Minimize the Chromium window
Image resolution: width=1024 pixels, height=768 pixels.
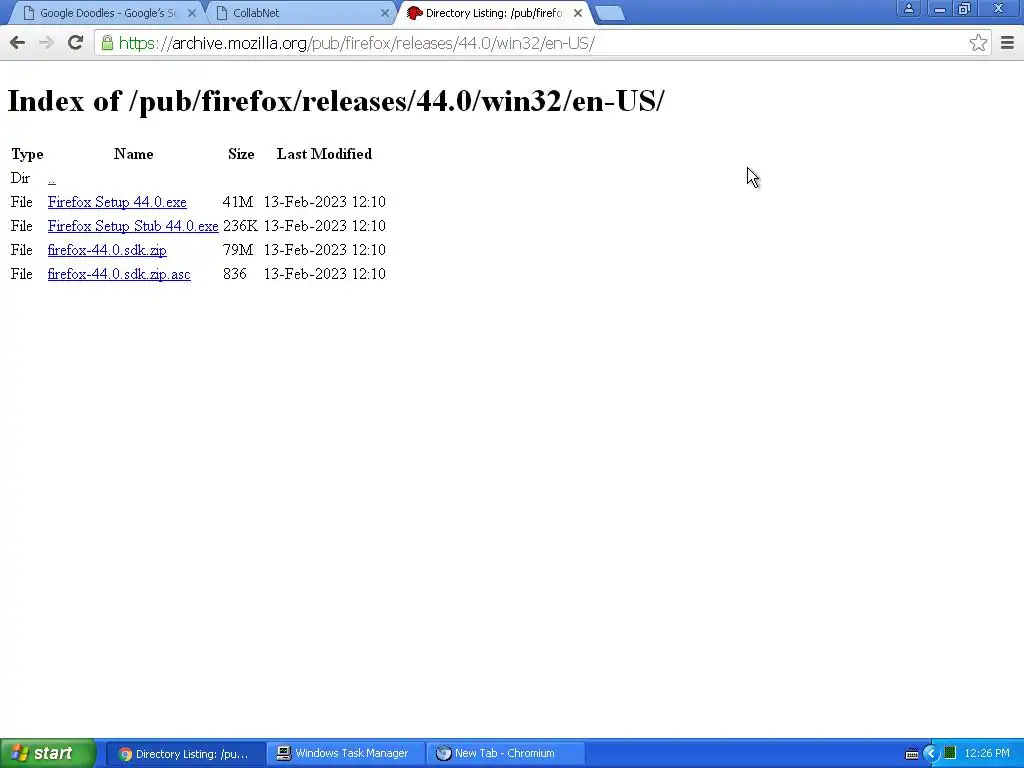939,8
